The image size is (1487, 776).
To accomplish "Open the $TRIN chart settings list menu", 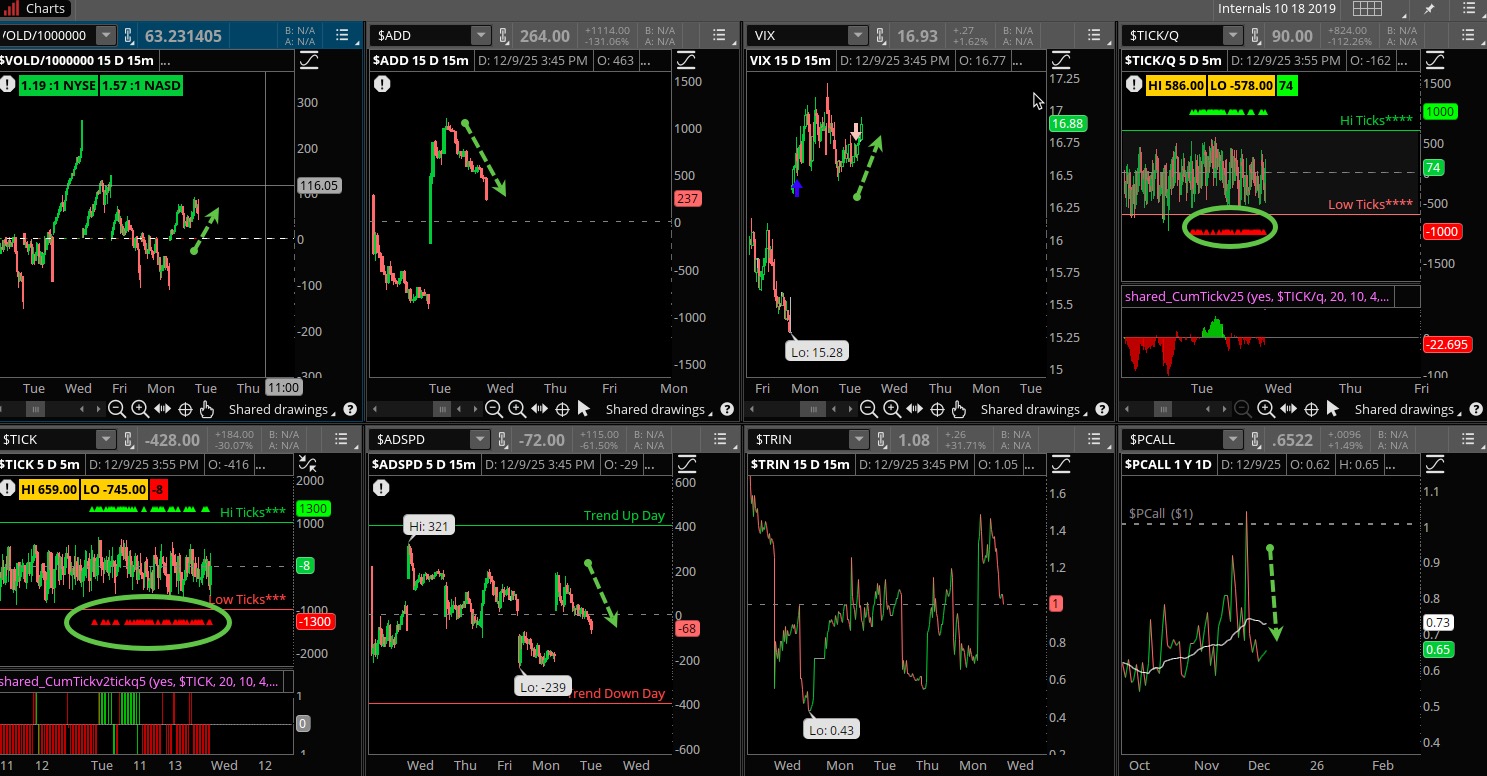I will pos(1098,440).
